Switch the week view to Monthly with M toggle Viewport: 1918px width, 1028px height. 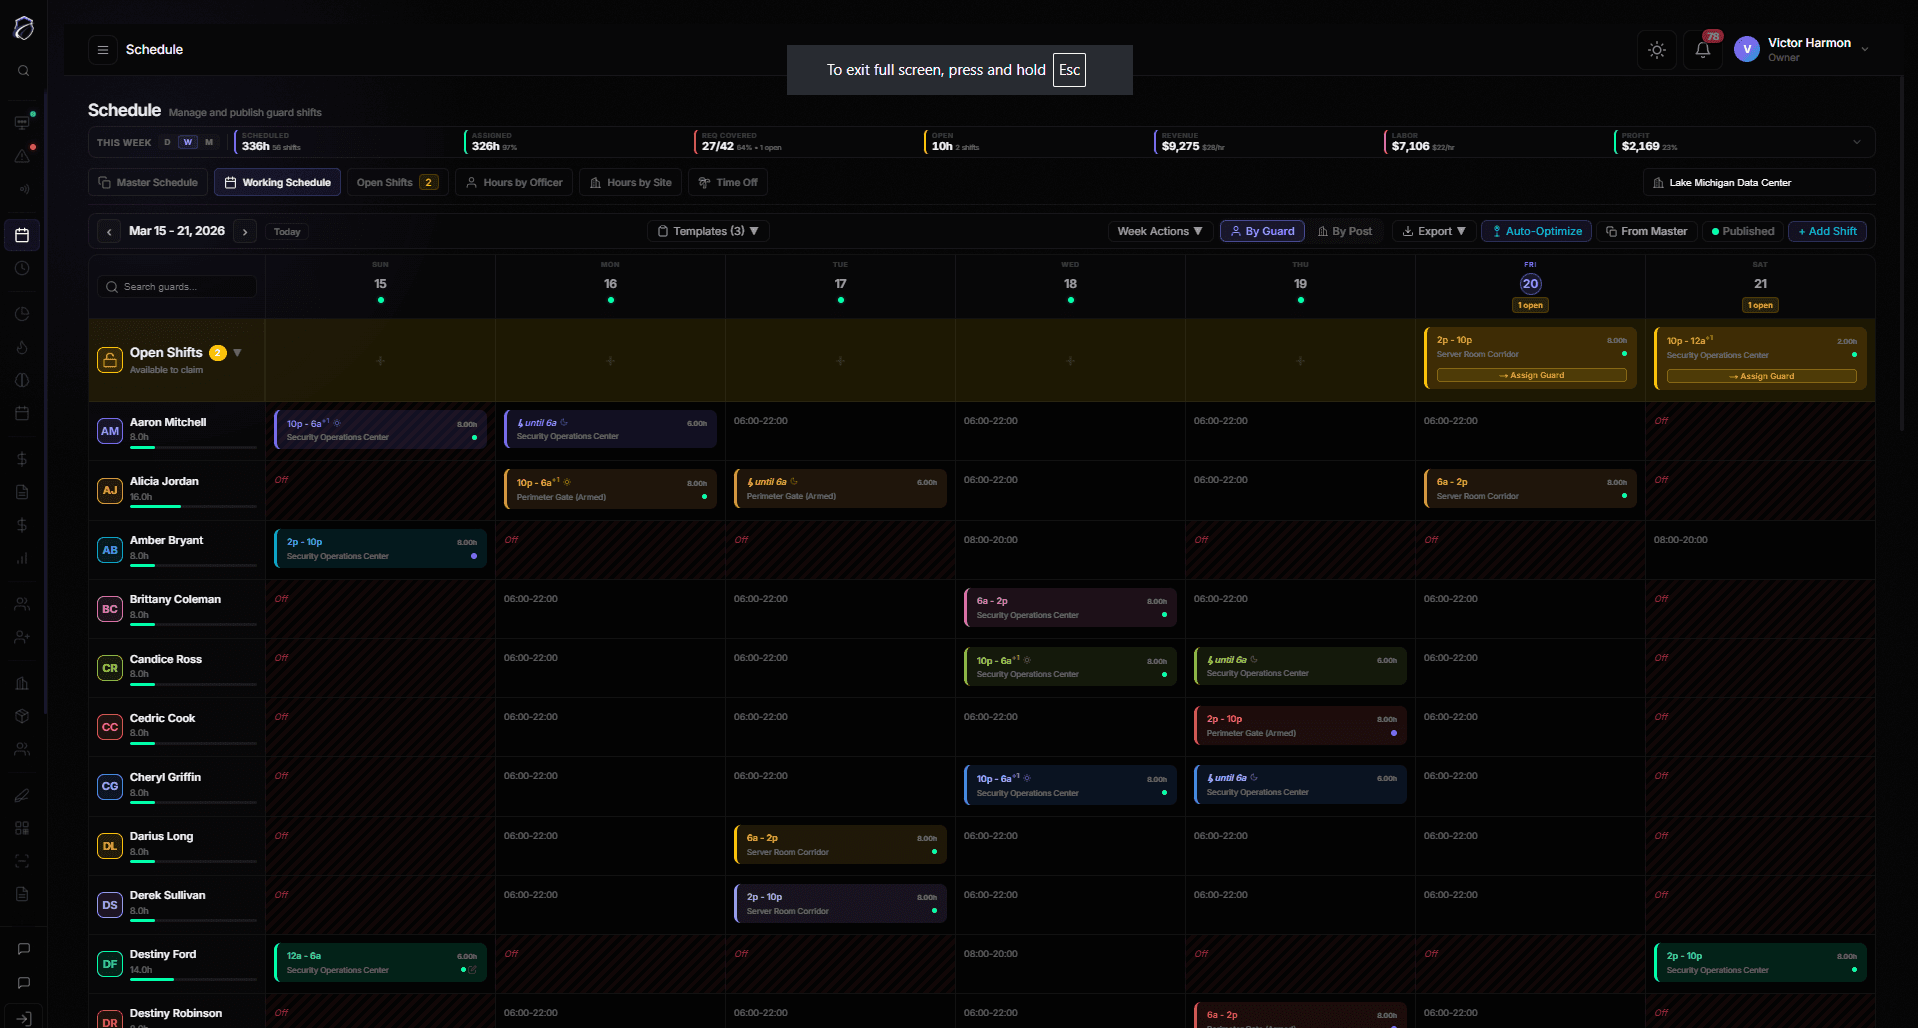[x=209, y=142]
